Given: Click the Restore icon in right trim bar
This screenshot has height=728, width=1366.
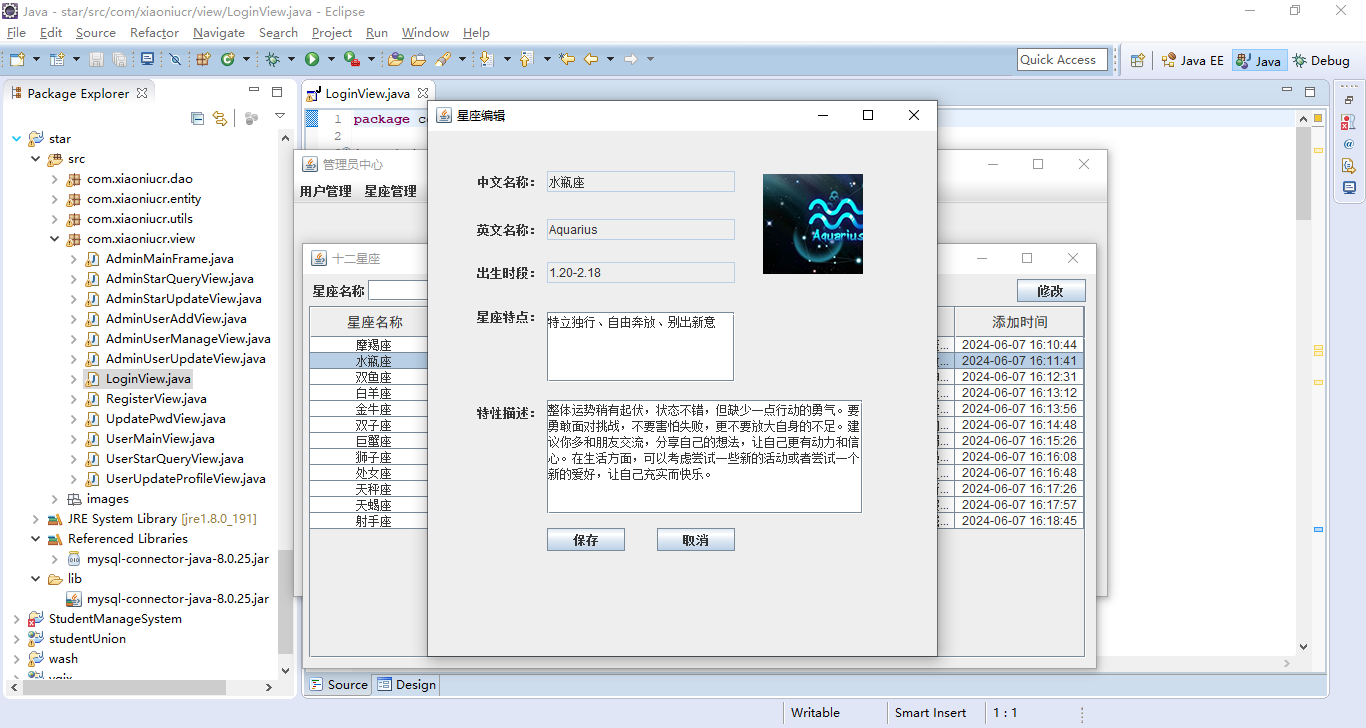Looking at the screenshot, I should pos(1349,99).
